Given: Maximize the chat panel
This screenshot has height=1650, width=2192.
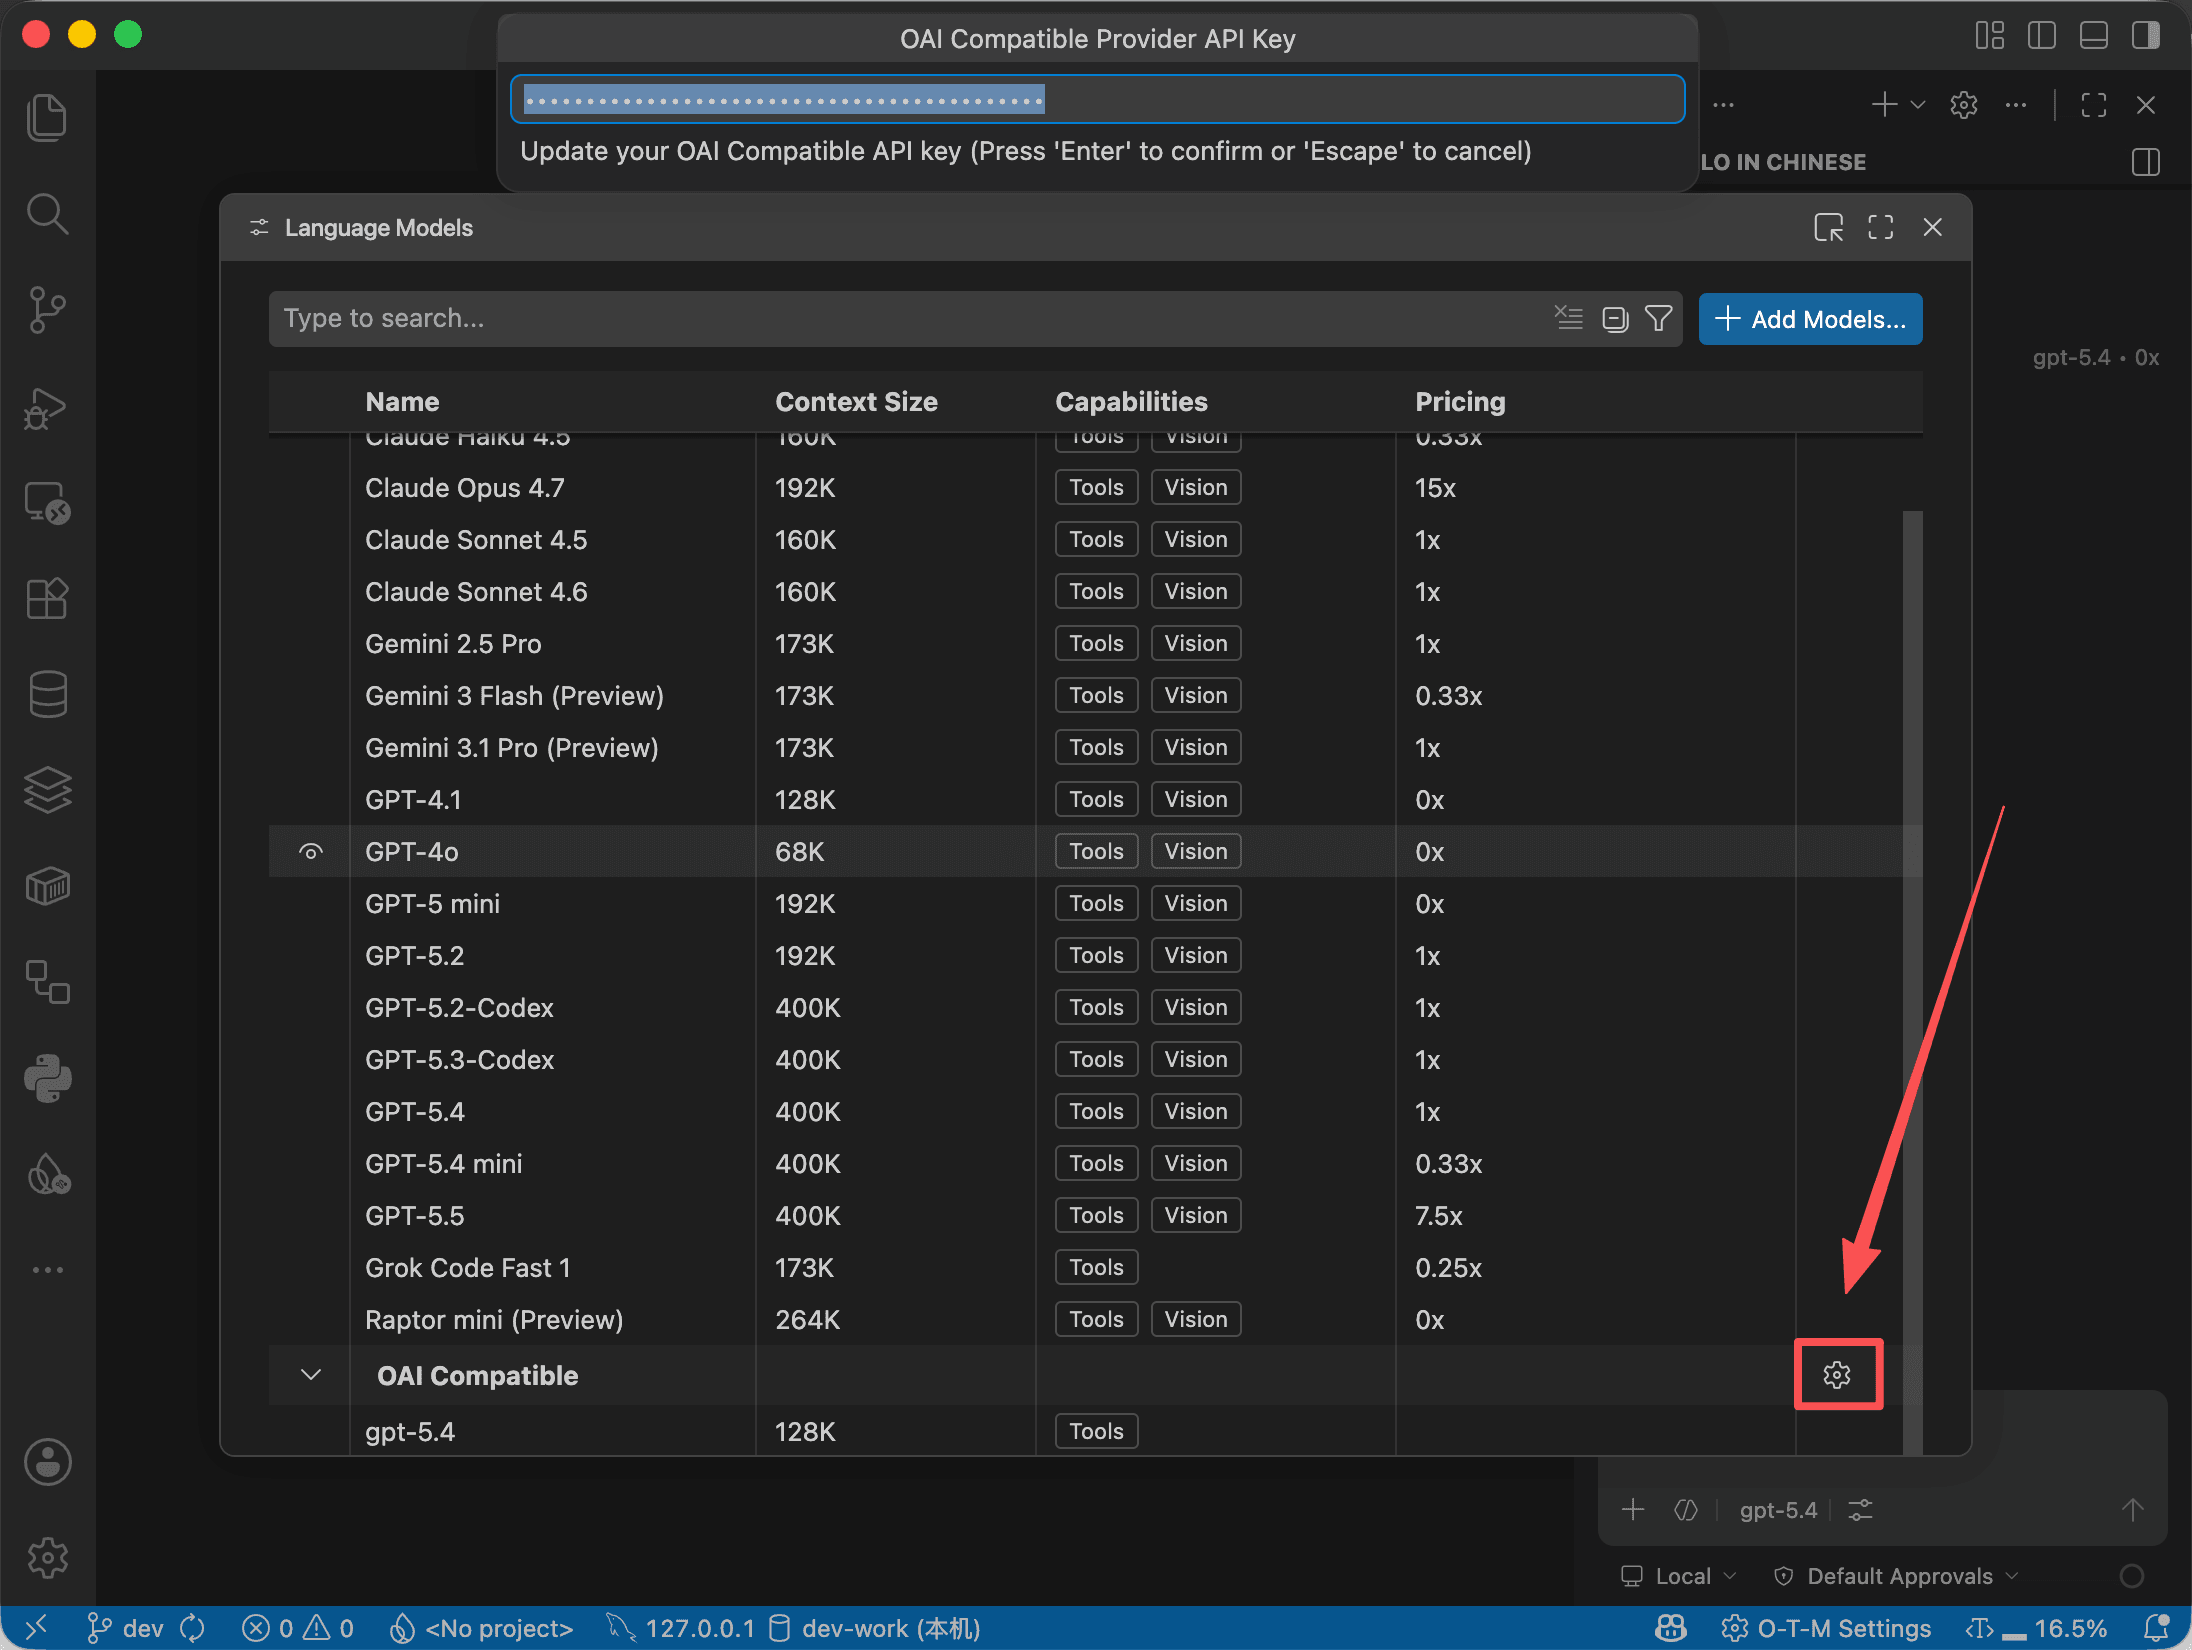Looking at the screenshot, I should (2094, 105).
